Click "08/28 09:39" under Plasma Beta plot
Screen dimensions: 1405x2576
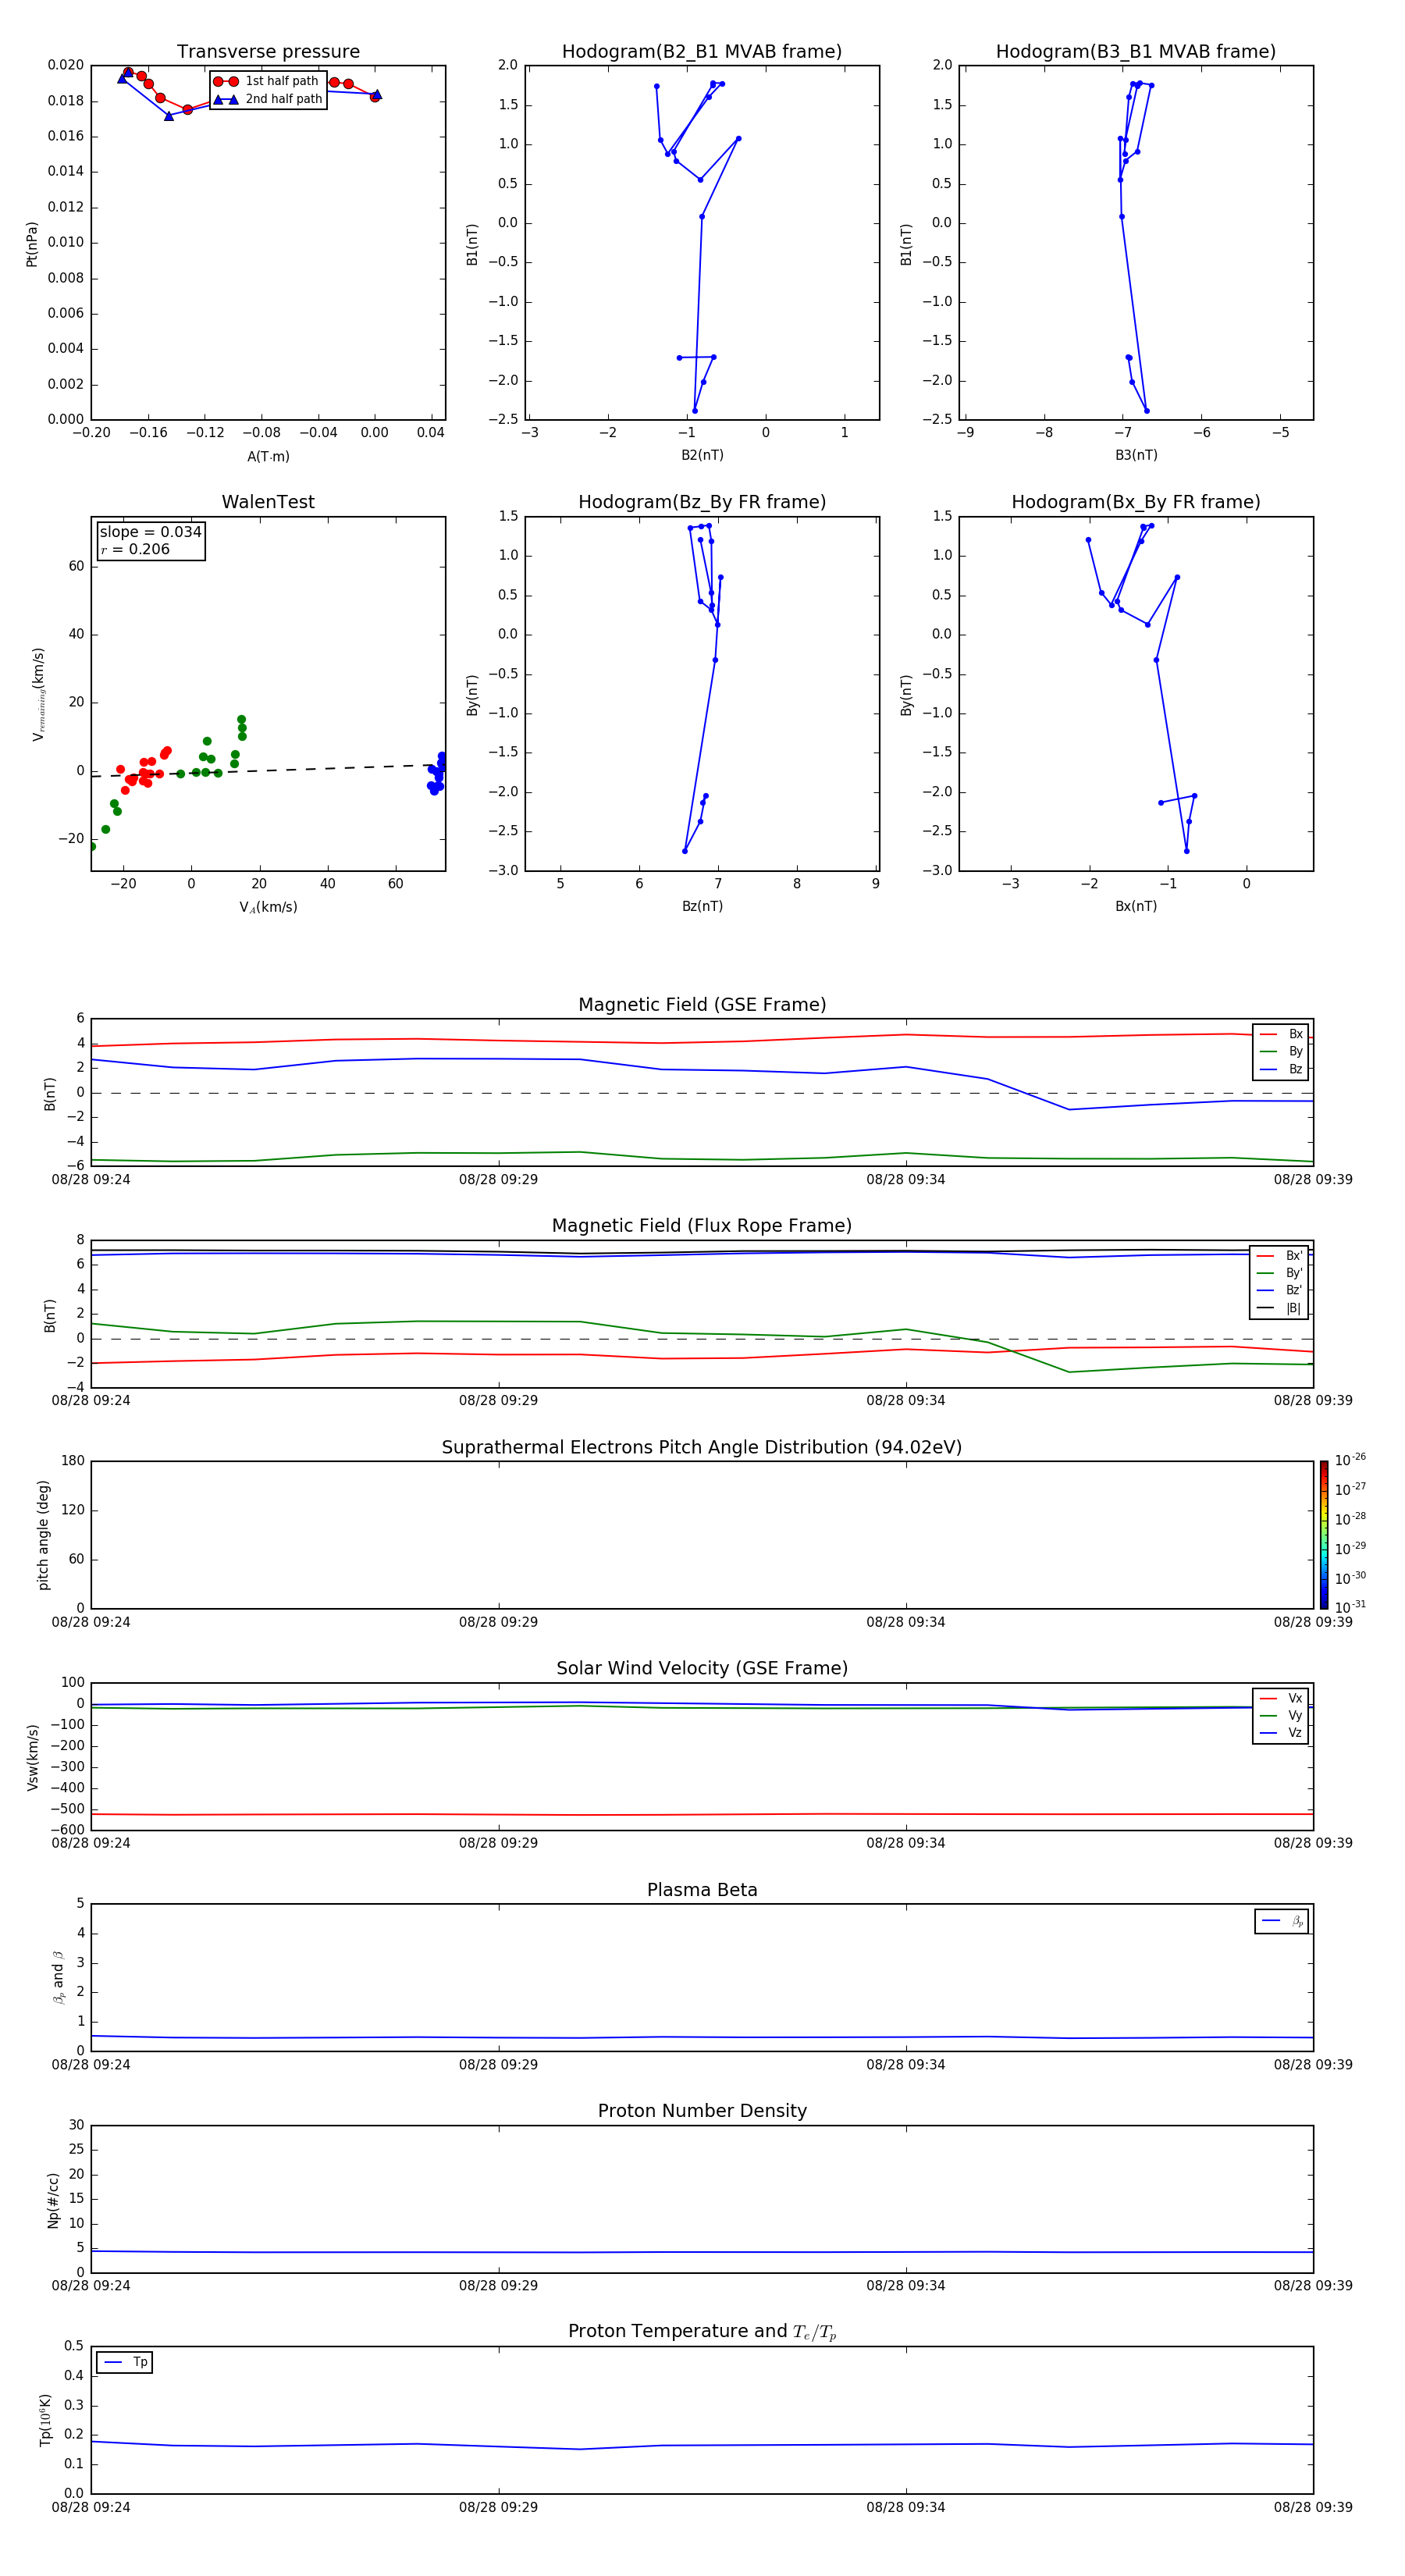1312,2064
